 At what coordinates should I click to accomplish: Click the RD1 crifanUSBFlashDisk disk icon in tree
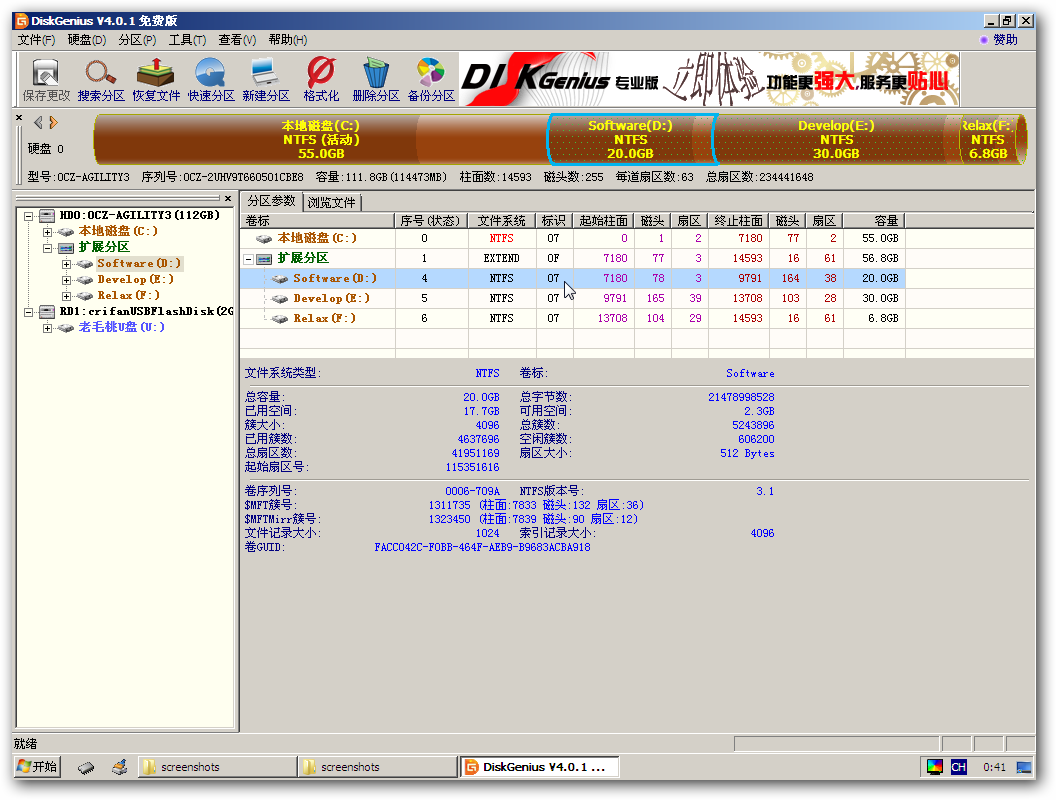[x=46, y=311]
